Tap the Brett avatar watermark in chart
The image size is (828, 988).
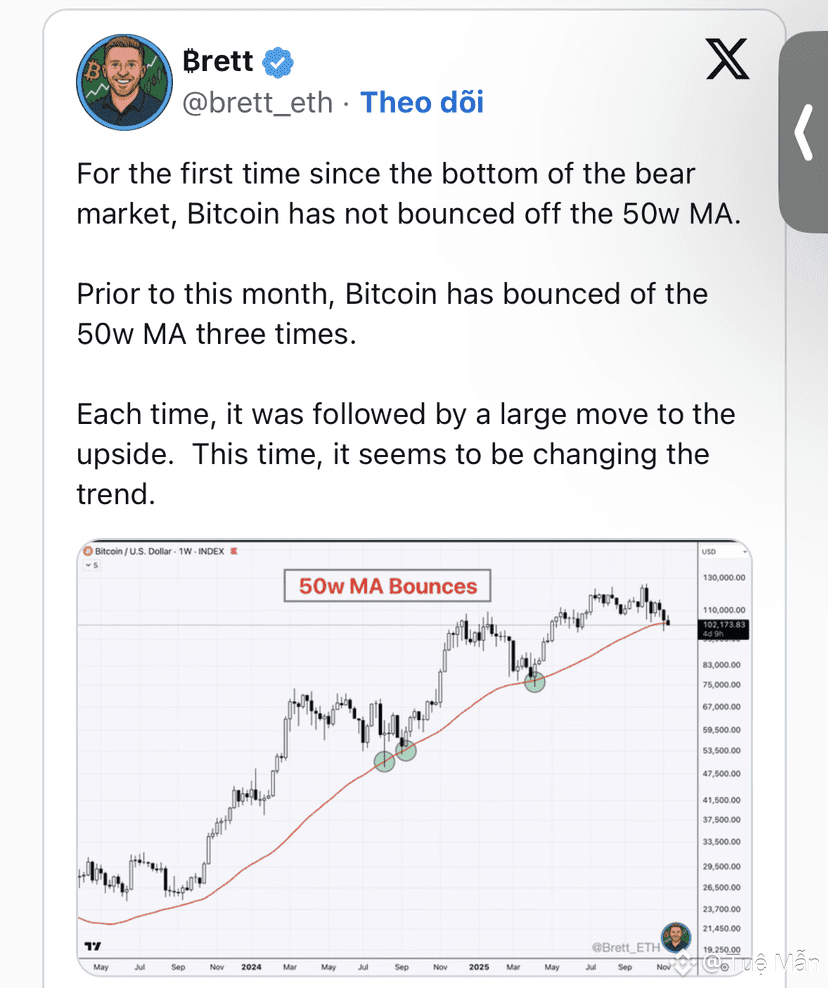[676, 939]
